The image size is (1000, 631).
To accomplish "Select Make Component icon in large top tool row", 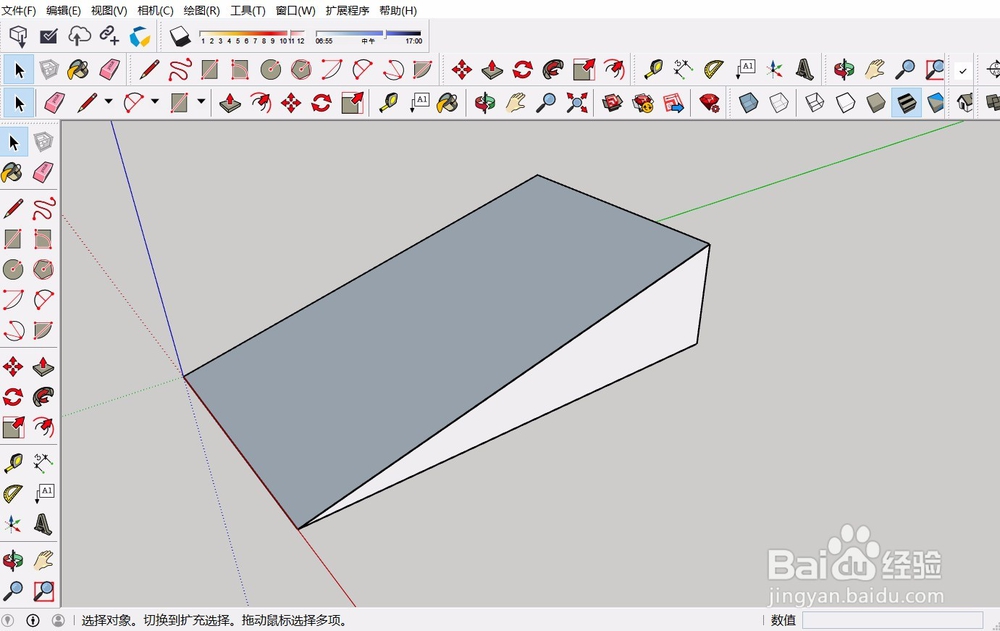I will 48,70.
